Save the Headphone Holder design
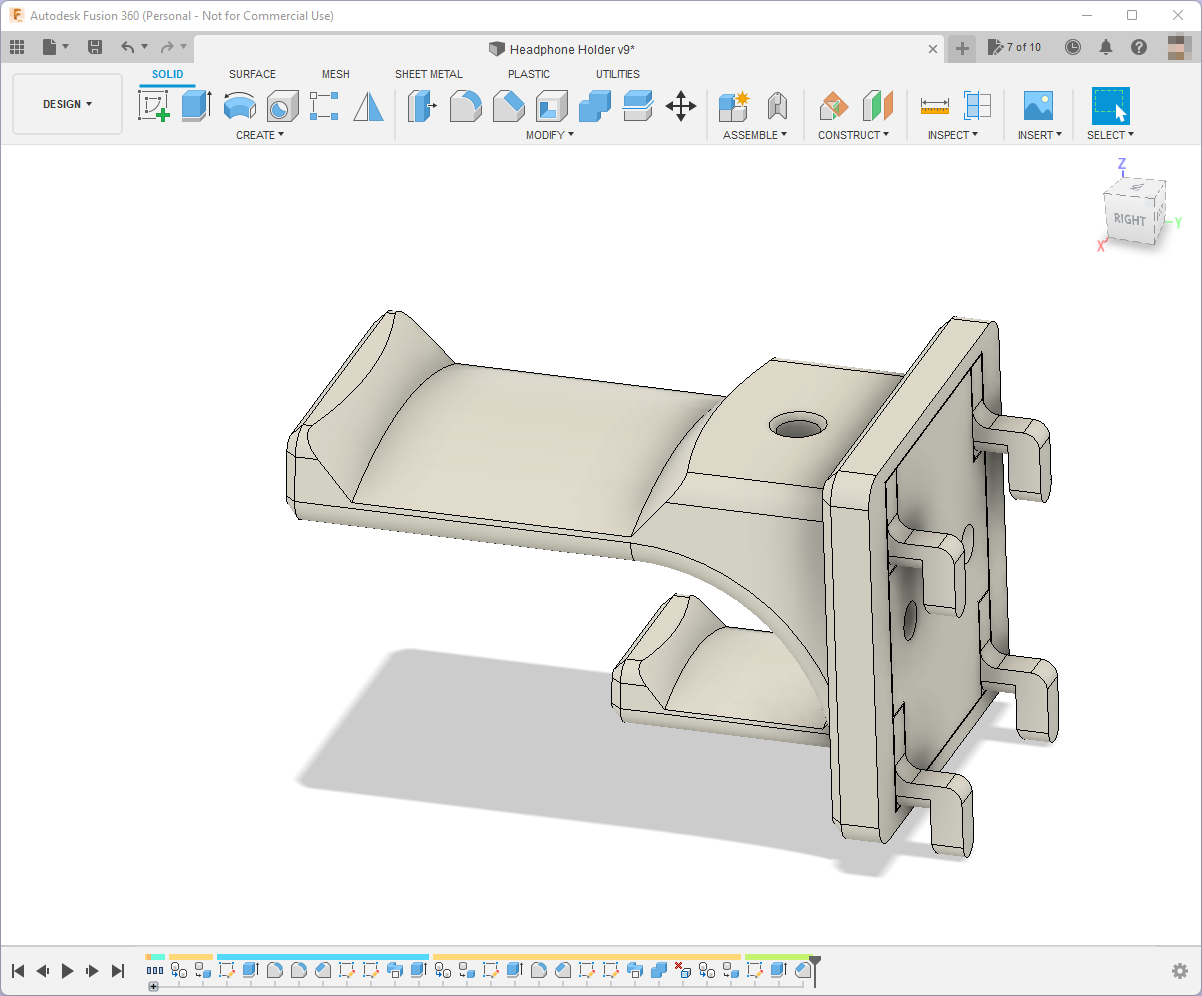Image resolution: width=1202 pixels, height=996 pixels. [x=94, y=47]
